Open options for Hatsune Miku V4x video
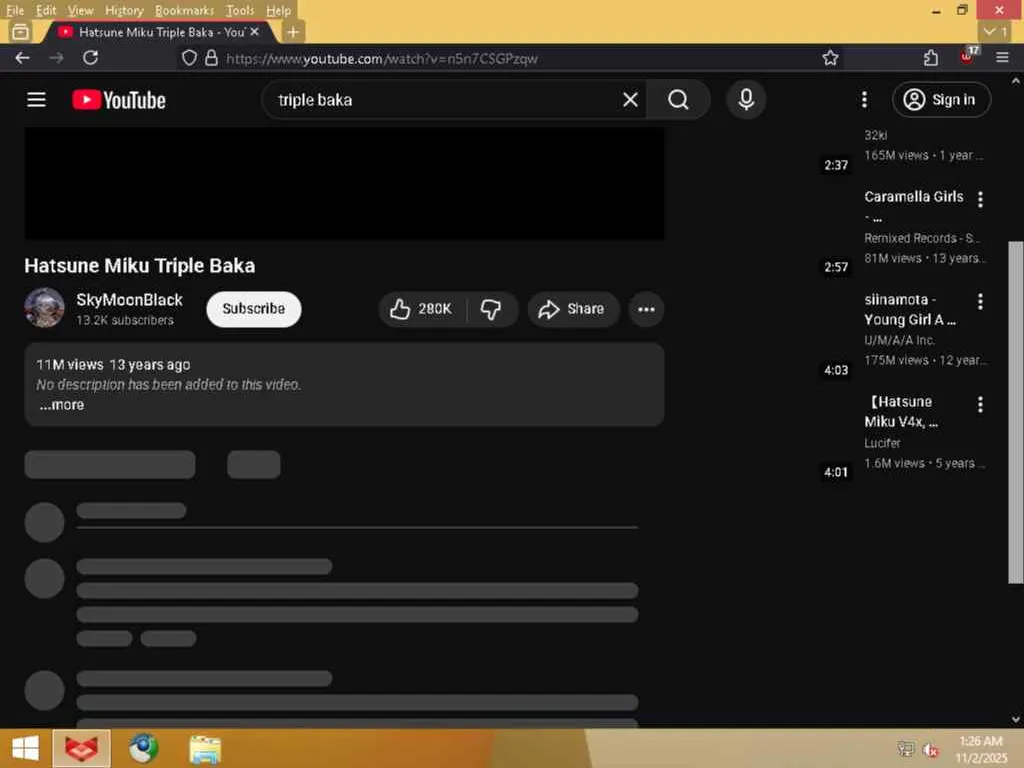The height and width of the screenshot is (768, 1024). coord(980,405)
